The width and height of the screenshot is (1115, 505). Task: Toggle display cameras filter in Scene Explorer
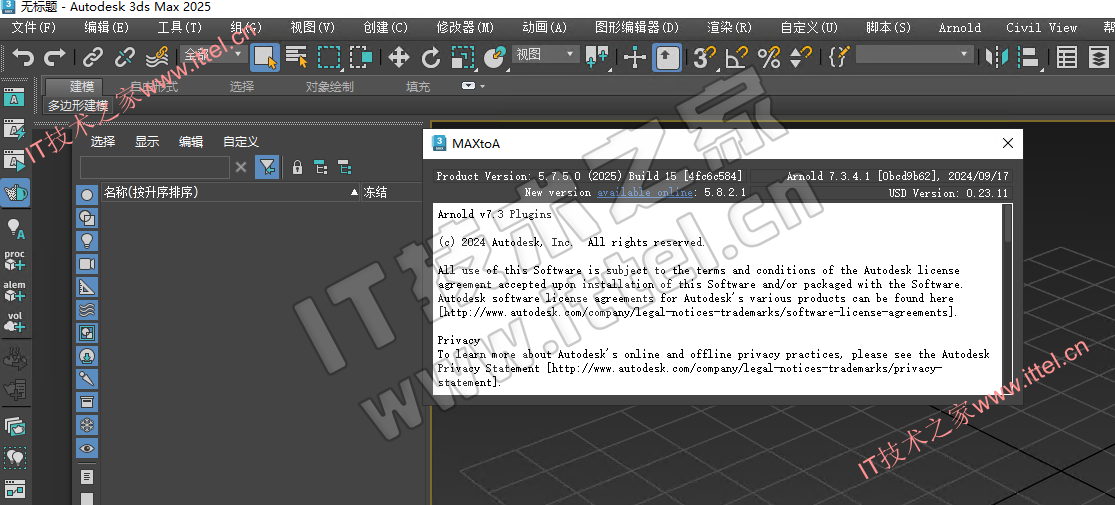(87, 264)
